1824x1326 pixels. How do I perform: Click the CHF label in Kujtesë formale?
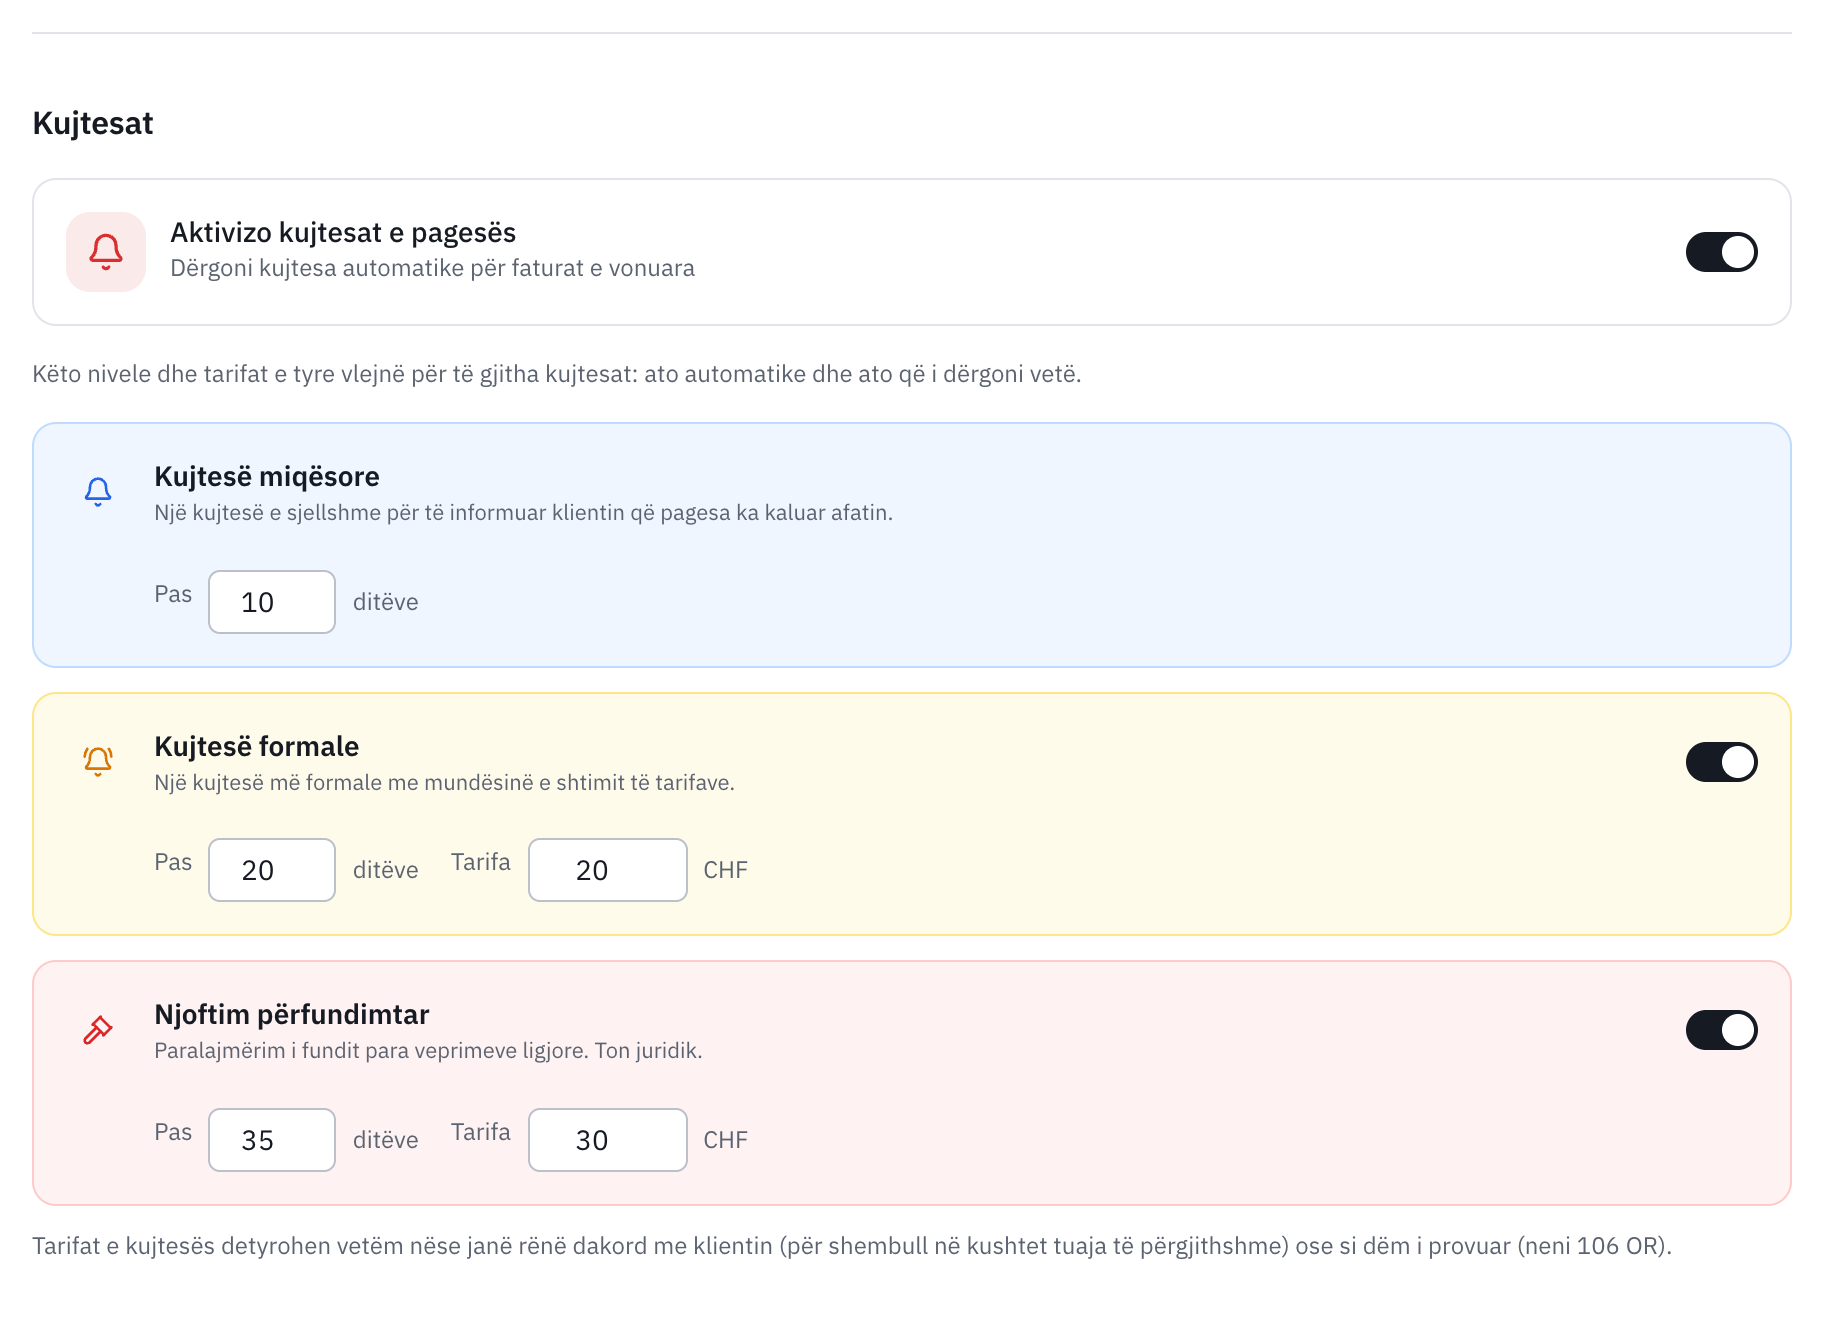coord(726,870)
